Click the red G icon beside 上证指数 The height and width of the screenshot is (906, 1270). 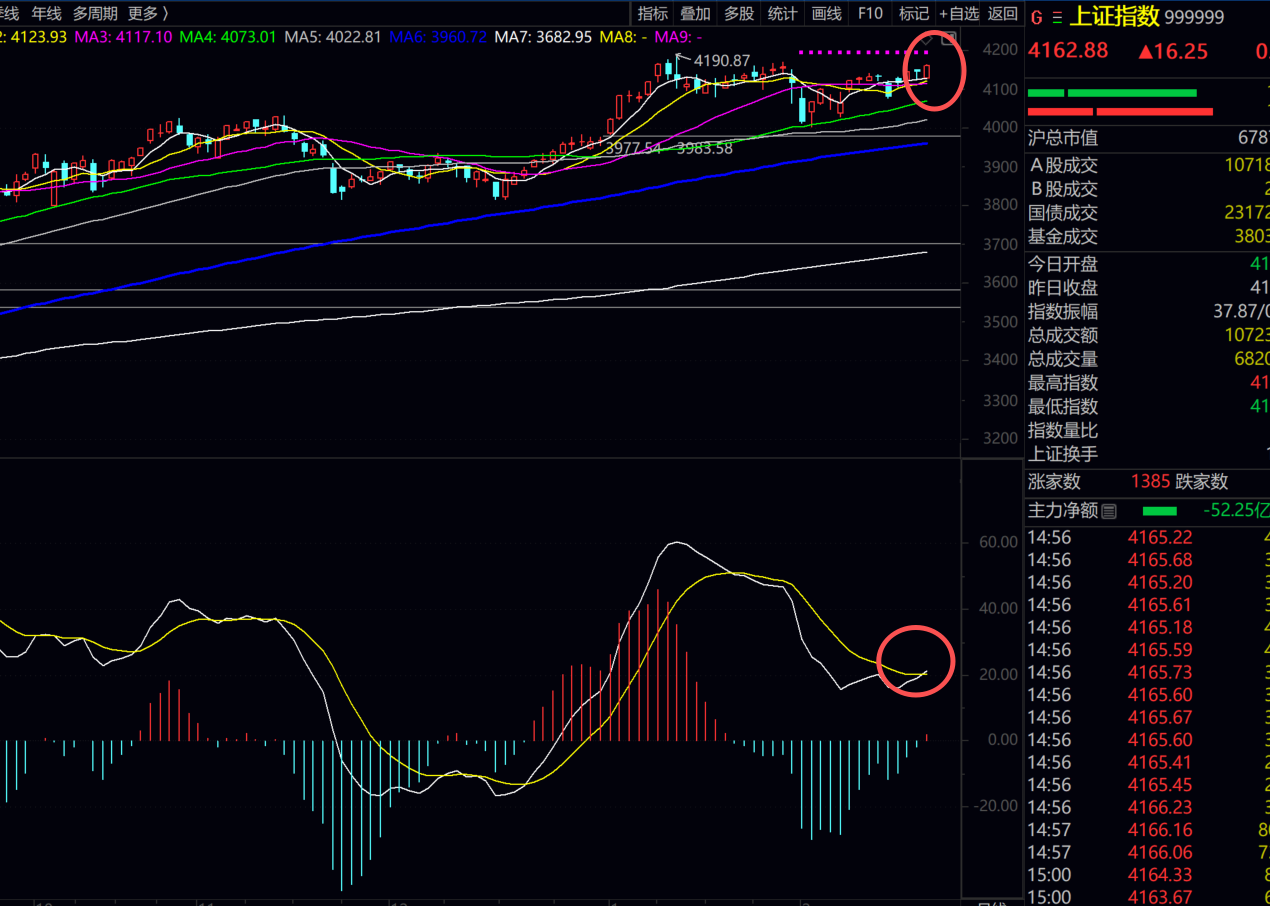1035,17
